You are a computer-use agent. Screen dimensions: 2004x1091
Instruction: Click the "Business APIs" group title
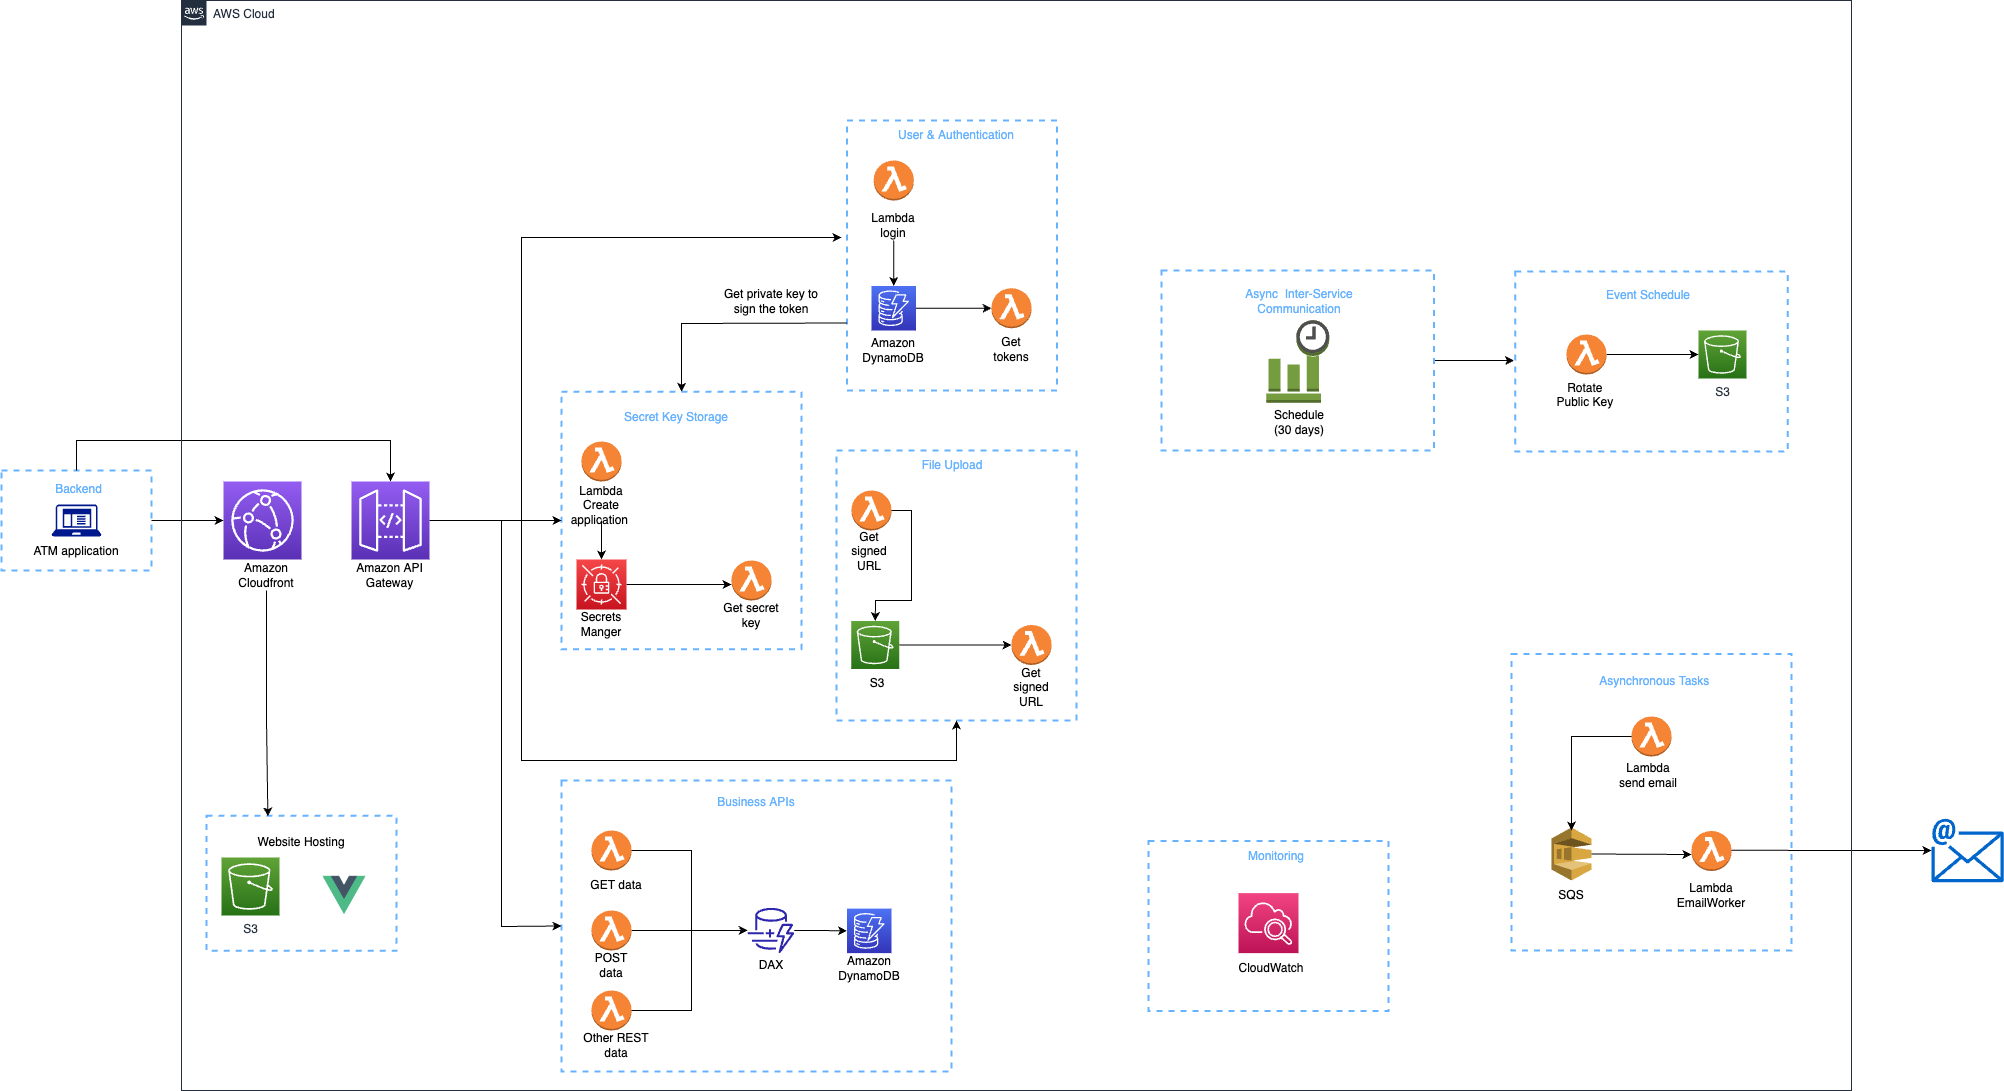click(x=755, y=802)
